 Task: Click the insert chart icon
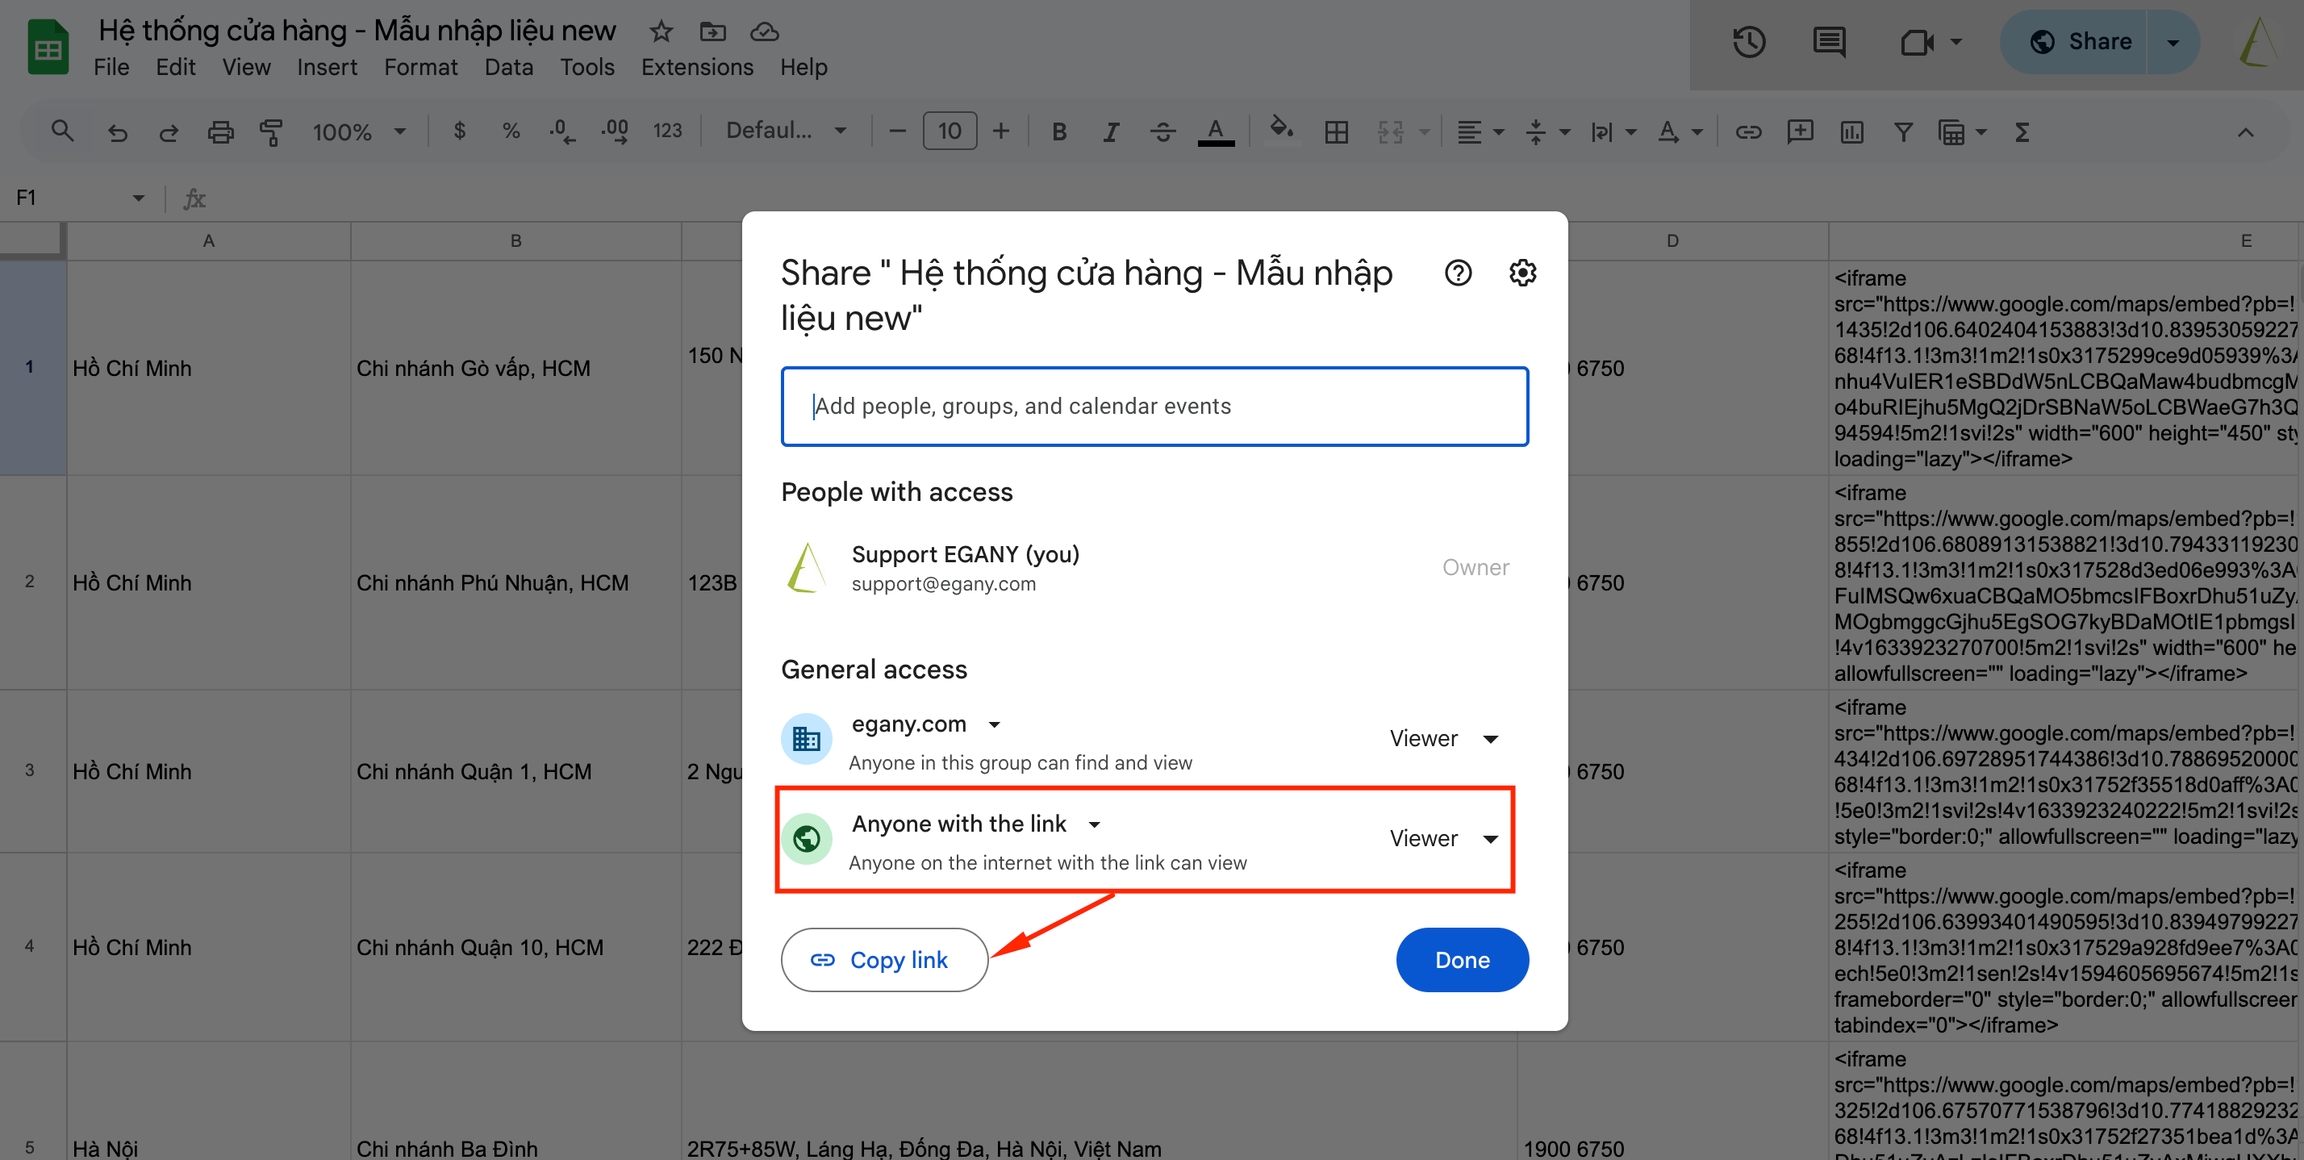point(1852,132)
